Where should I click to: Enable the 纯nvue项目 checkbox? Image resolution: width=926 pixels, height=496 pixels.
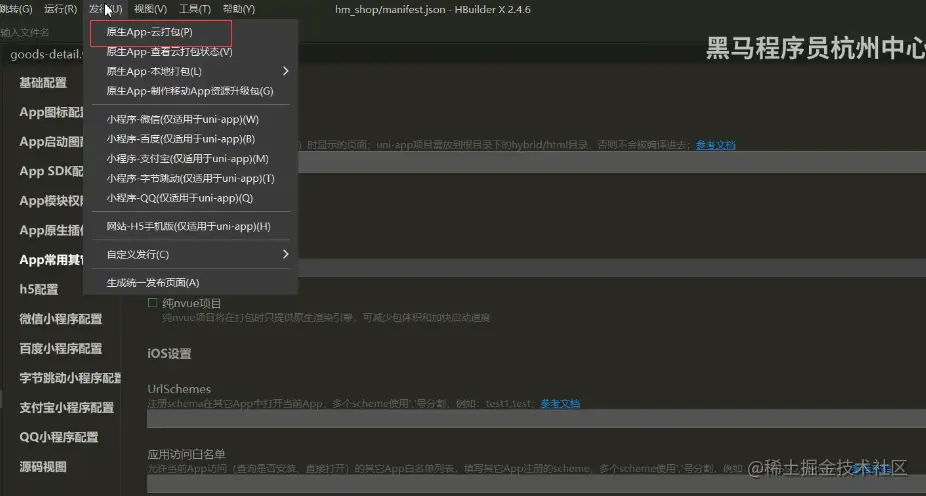[x=152, y=303]
